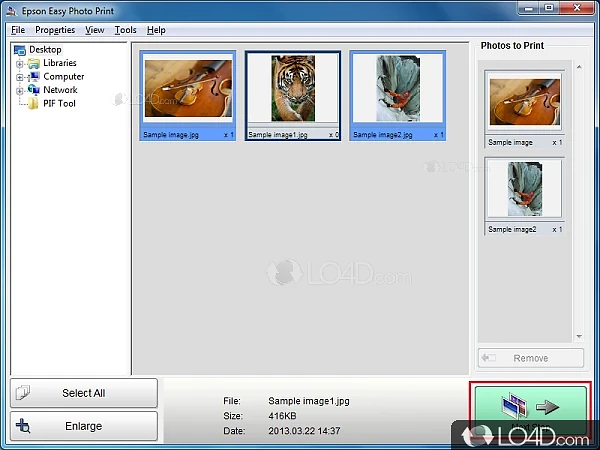
Task: Click the Sample image.jpg file name
Action: coord(171,135)
